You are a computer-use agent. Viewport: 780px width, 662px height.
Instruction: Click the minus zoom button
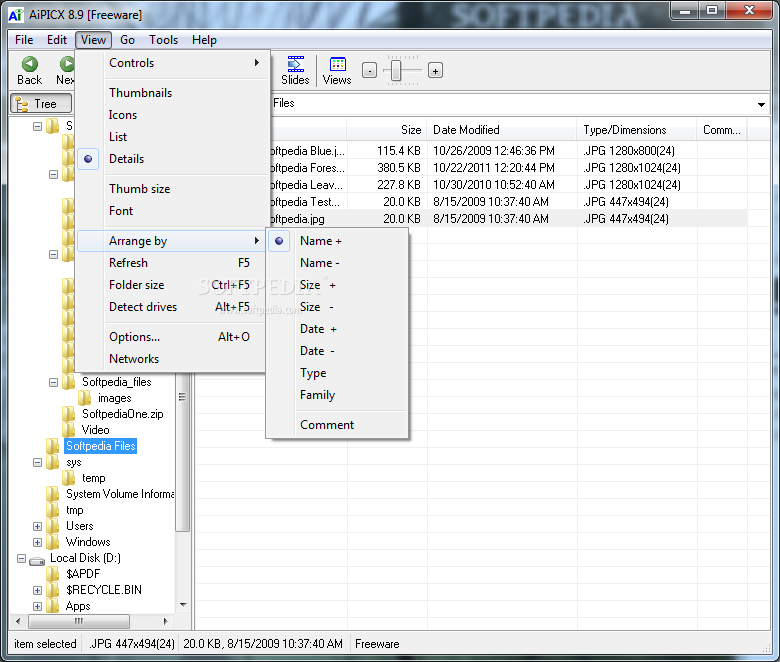tap(369, 71)
